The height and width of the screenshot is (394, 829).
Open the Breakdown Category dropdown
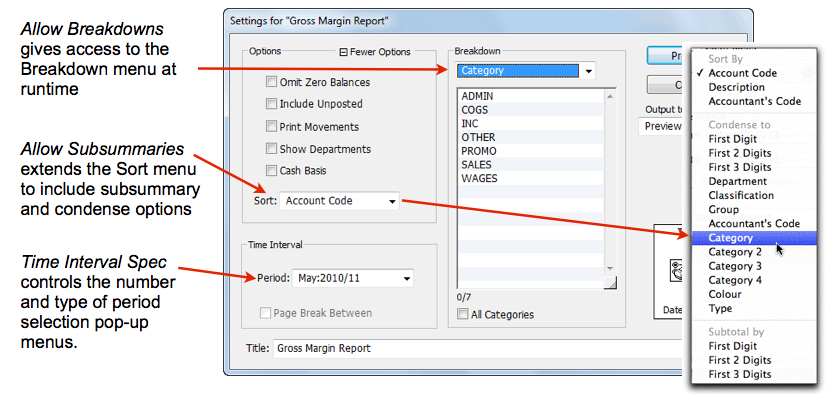coord(525,71)
